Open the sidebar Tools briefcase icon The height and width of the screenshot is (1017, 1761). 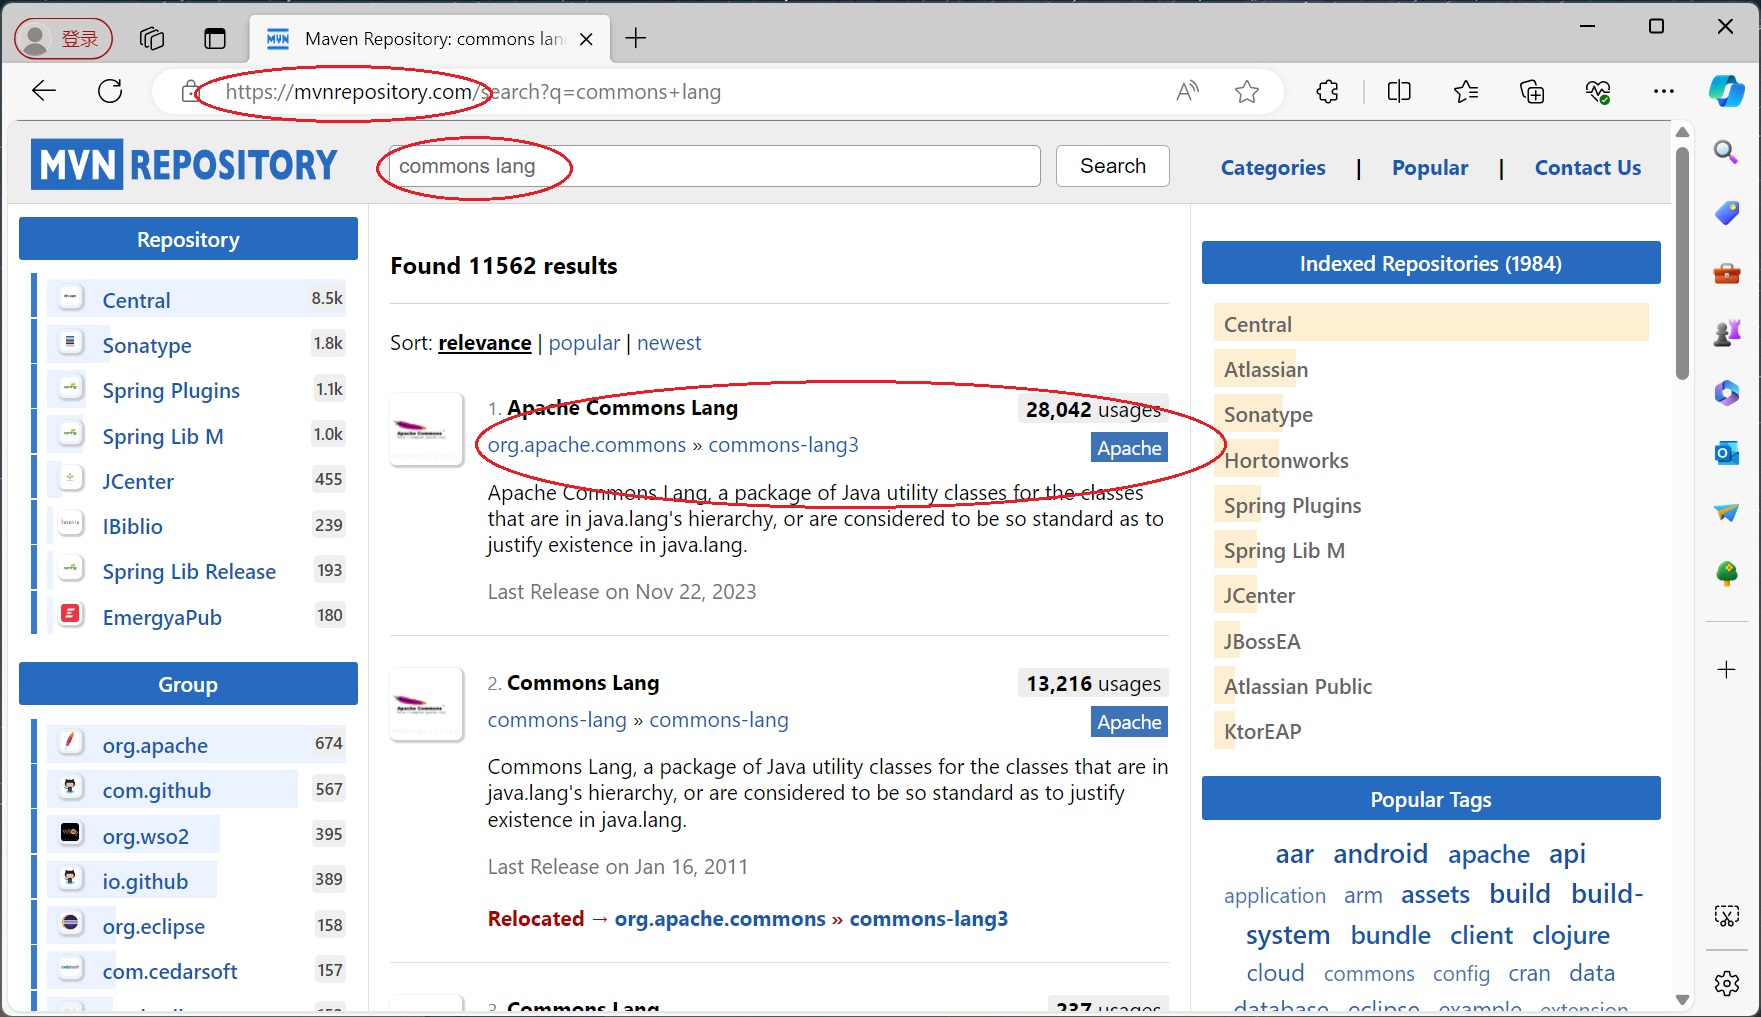pyautogui.click(x=1726, y=273)
